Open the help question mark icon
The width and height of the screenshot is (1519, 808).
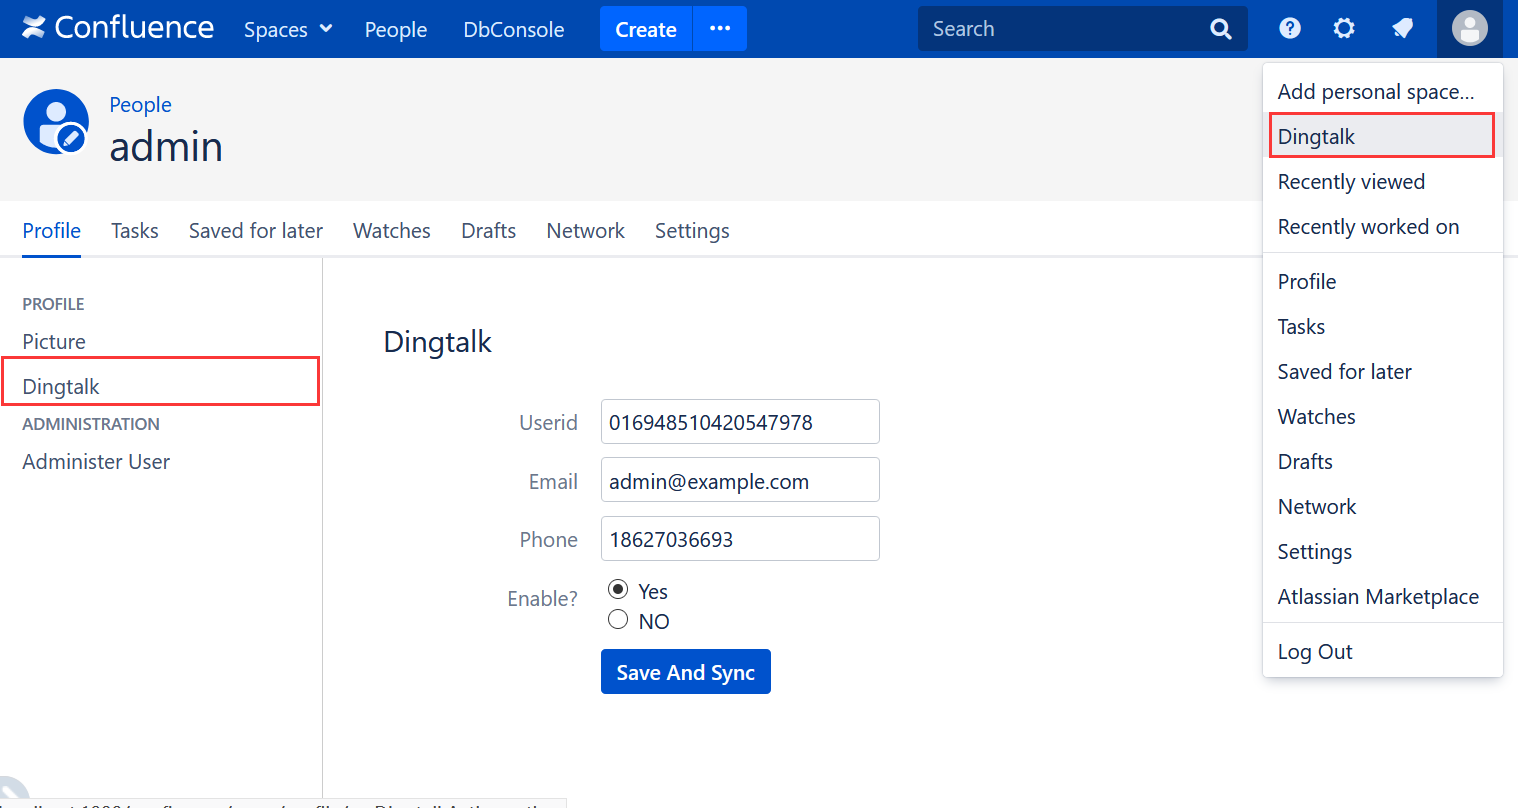tap(1290, 28)
